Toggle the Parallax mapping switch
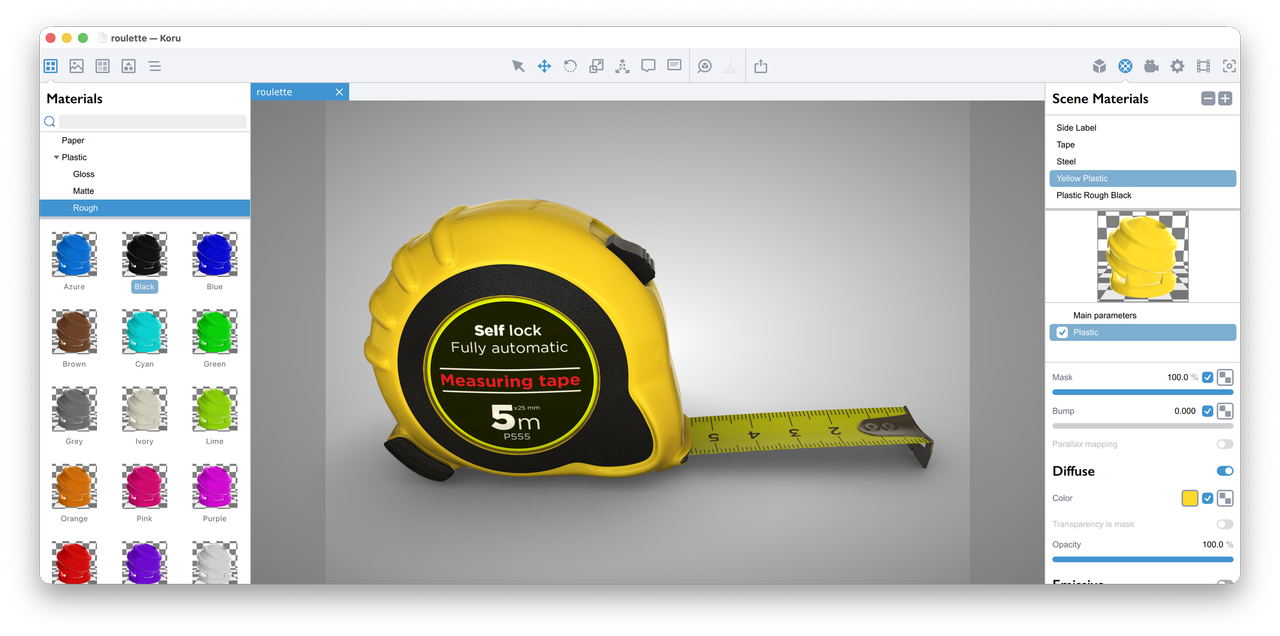This screenshot has height=636, width=1280. [x=1225, y=444]
